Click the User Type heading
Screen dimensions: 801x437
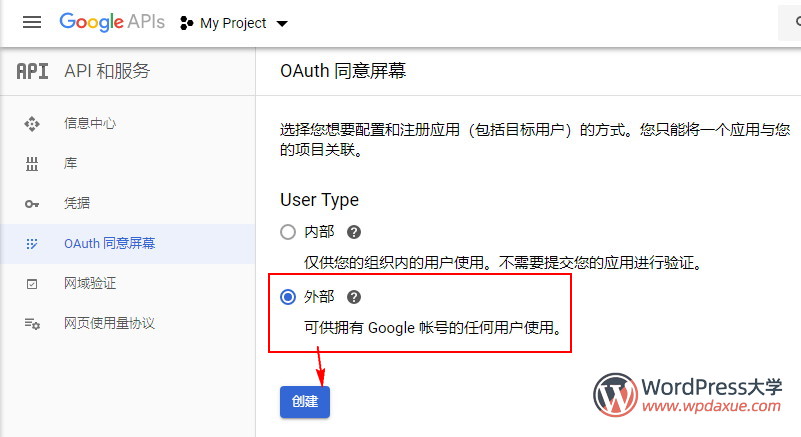point(319,200)
